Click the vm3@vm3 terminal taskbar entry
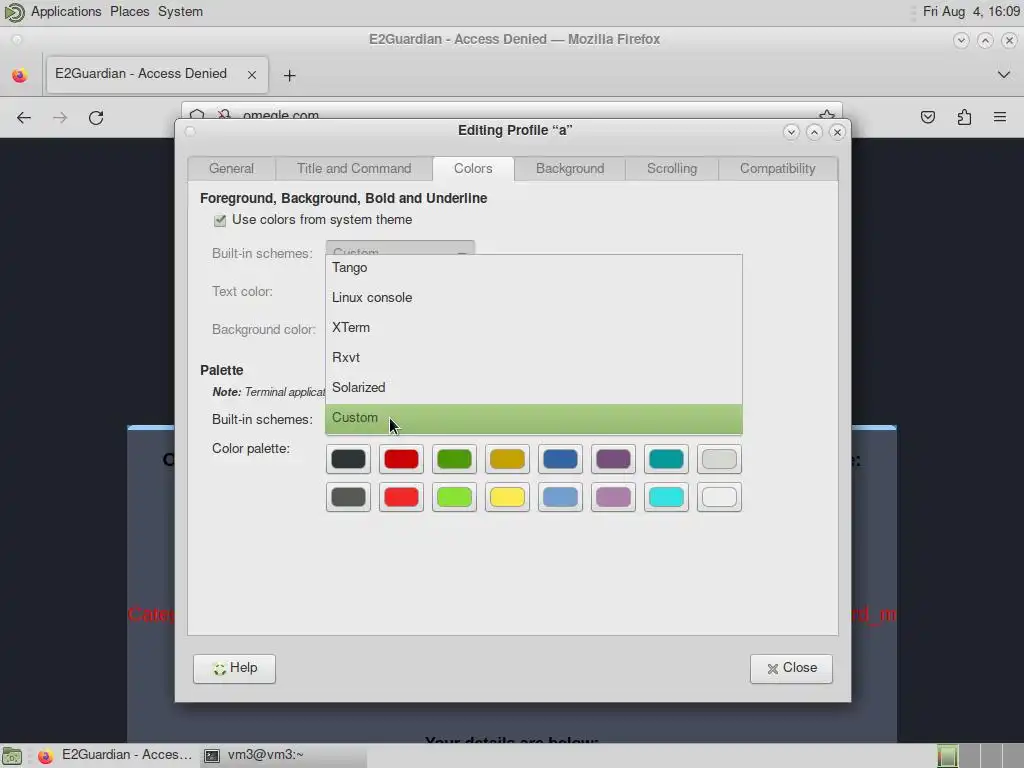Viewport: 1024px width, 768px height. click(x=283, y=756)
